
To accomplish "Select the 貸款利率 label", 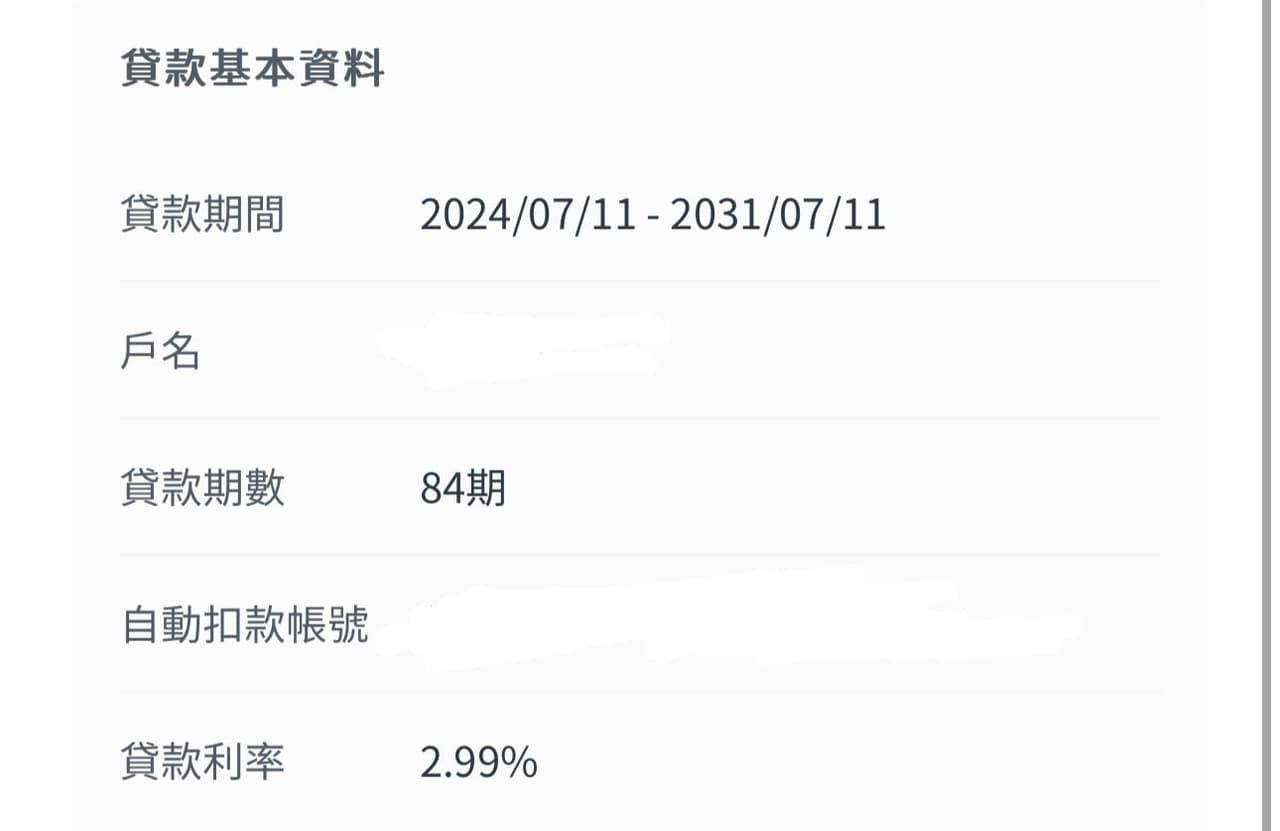I will [203, 762].
